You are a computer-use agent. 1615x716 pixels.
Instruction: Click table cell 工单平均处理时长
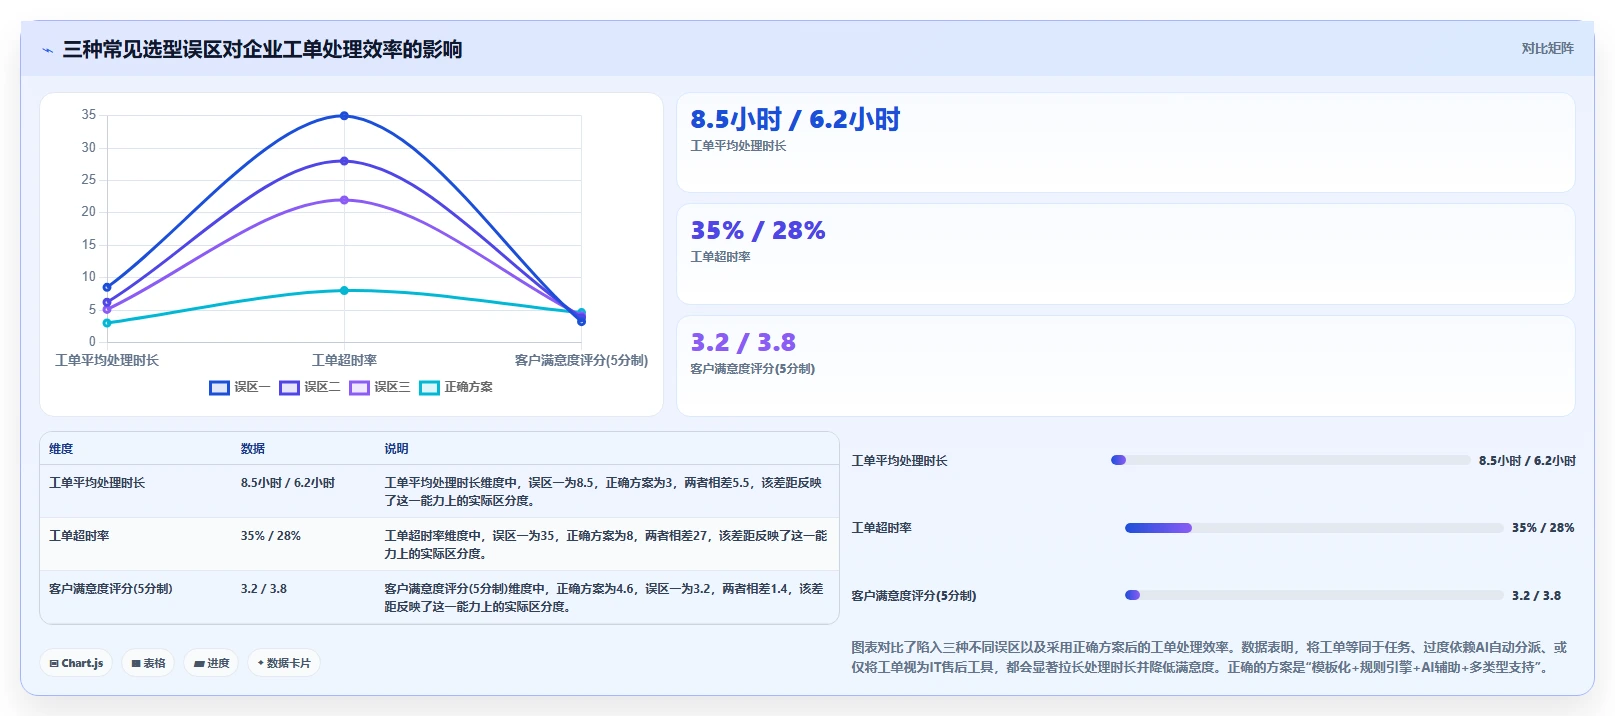click(97, 483)
